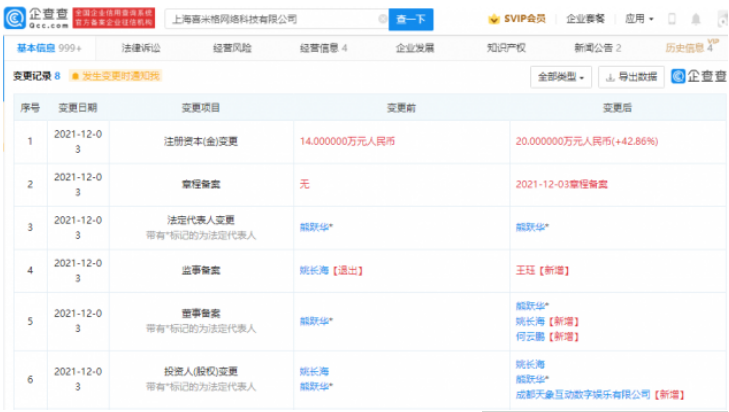
Task: Click 变更记录 section heading
Action: point(32,76)
